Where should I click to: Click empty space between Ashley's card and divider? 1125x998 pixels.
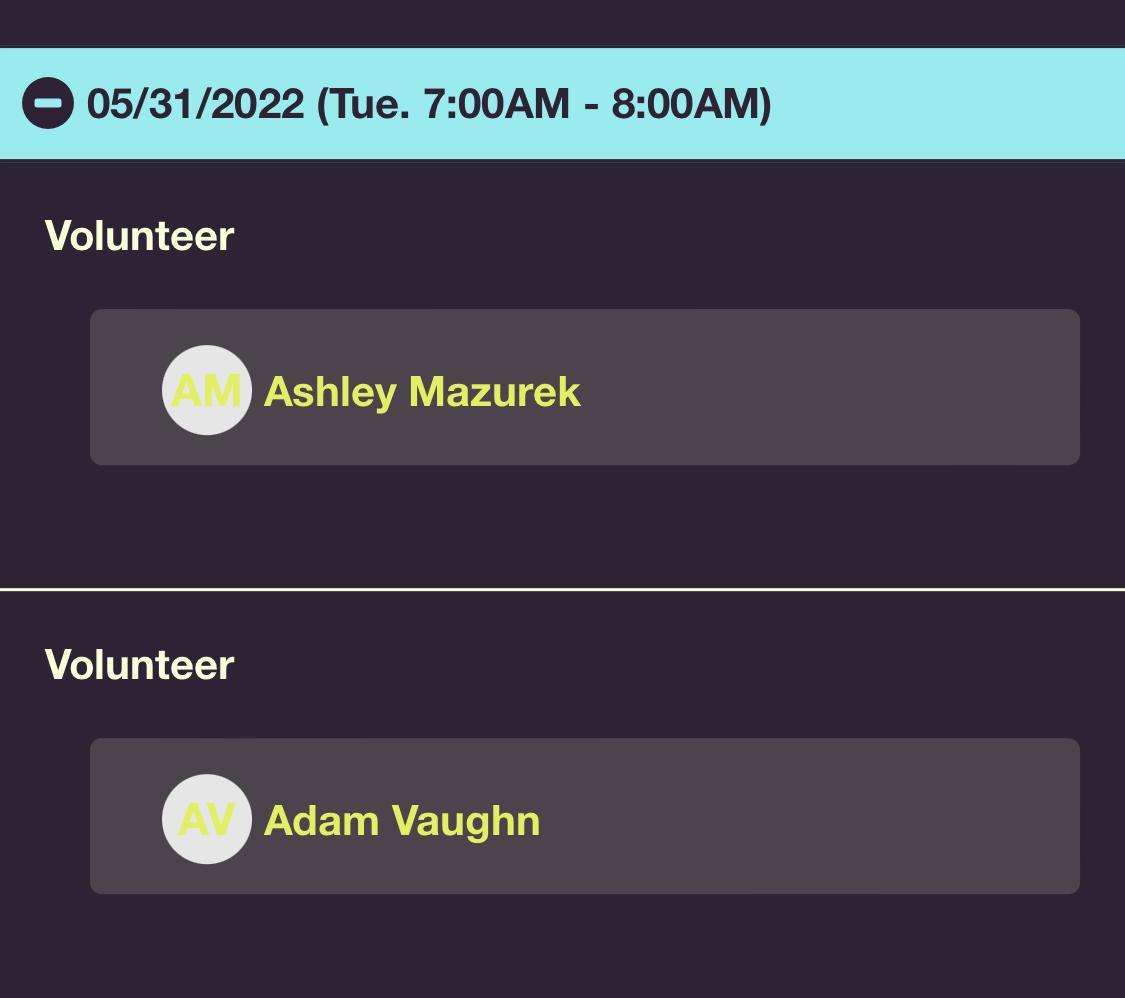pos(562,527)
